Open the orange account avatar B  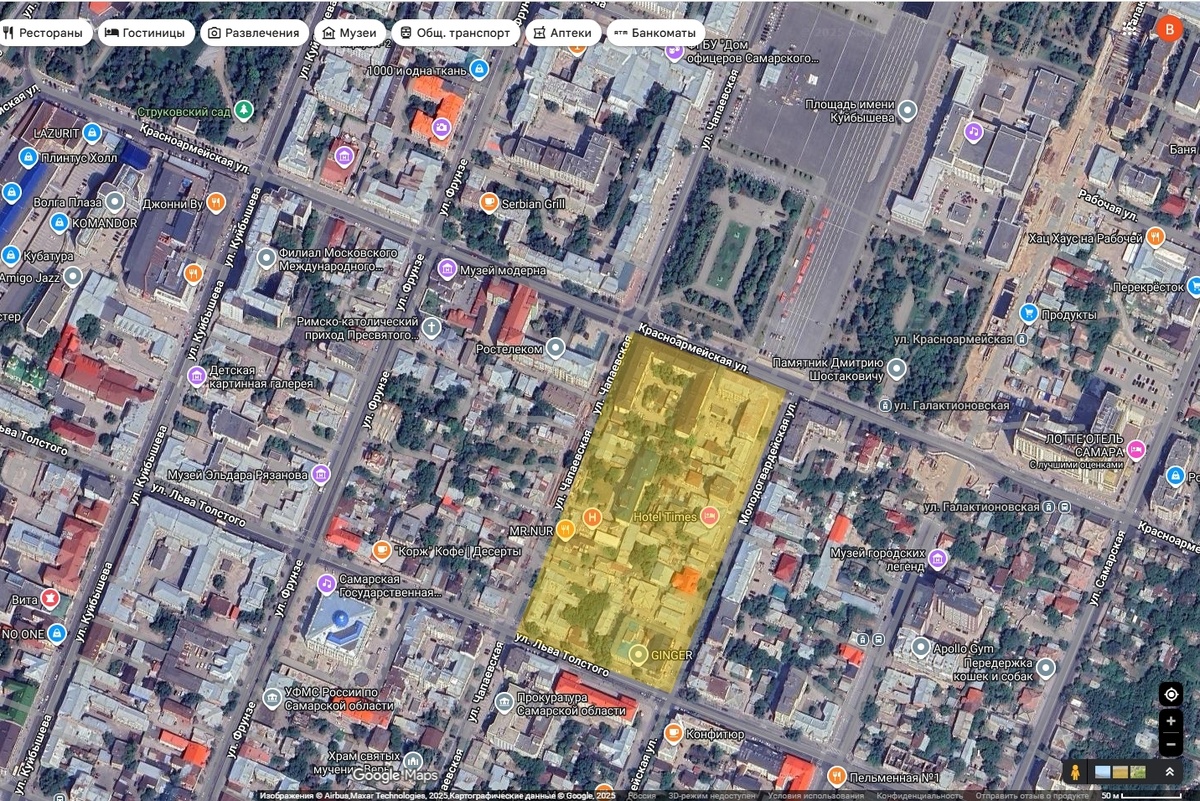1168,29
